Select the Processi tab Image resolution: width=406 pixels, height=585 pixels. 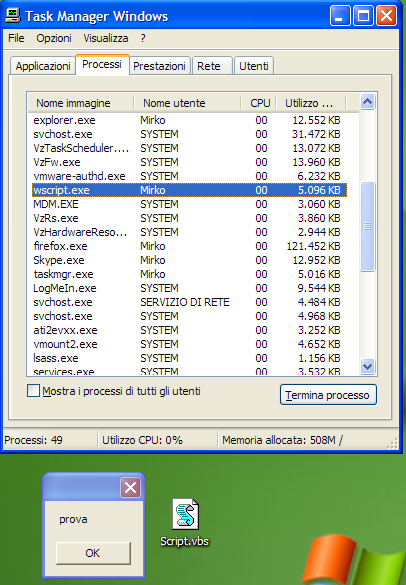[x=102, y=64]
